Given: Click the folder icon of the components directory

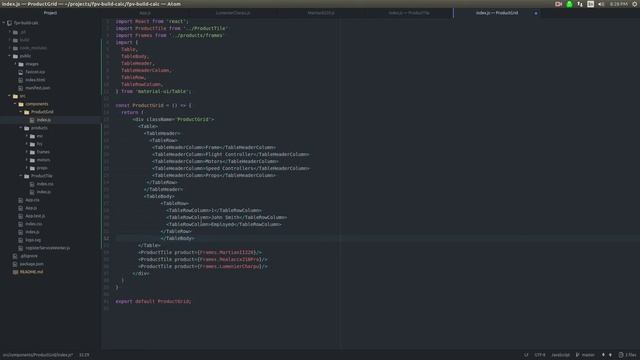Looking at the screenshot, I should (x=21, y=104).
